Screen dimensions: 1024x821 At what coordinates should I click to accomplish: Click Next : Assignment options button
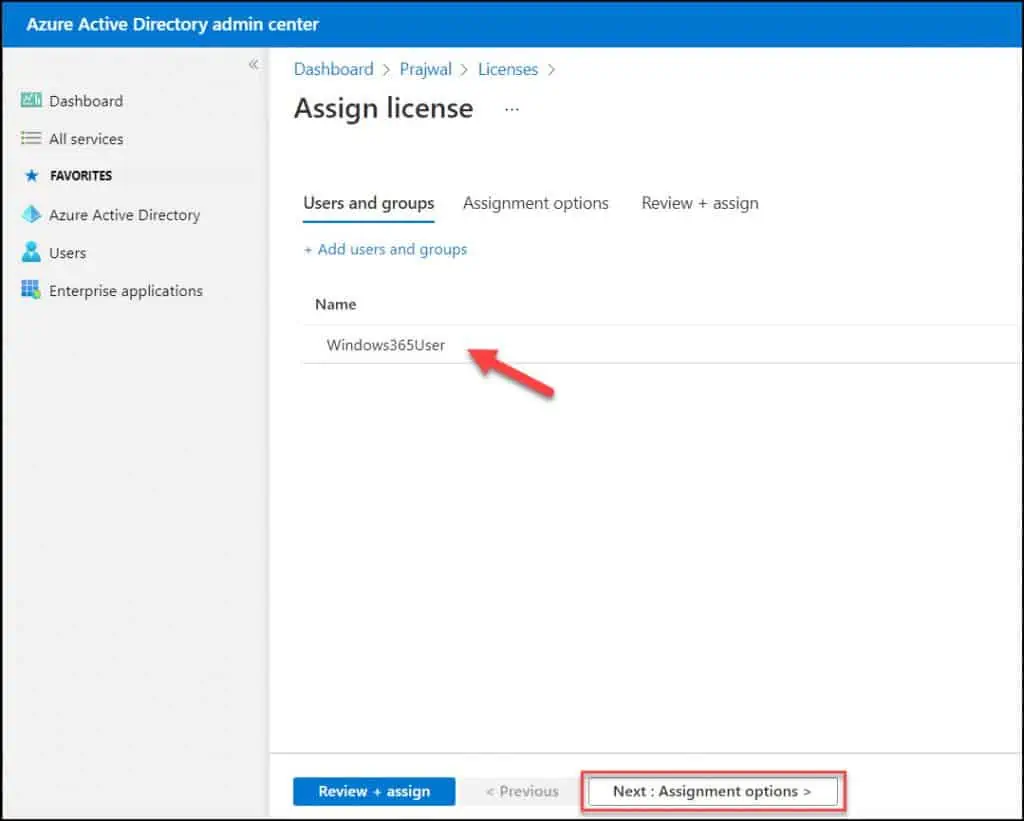pos(712,791)
